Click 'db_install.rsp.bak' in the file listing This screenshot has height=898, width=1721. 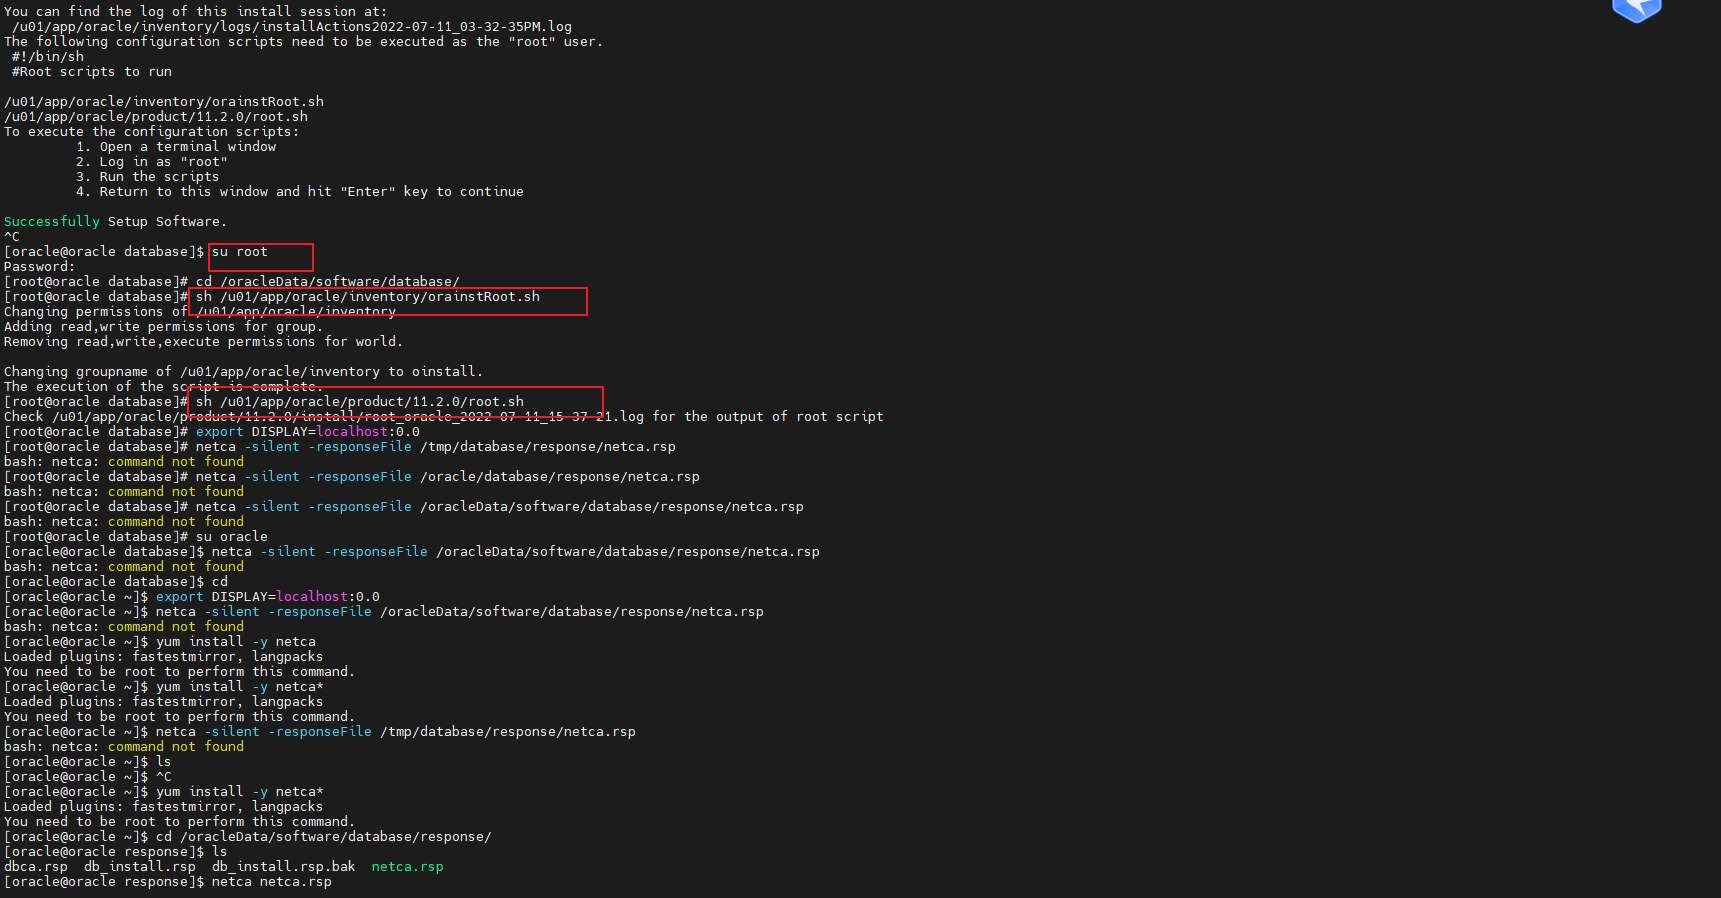pos(284,867)
